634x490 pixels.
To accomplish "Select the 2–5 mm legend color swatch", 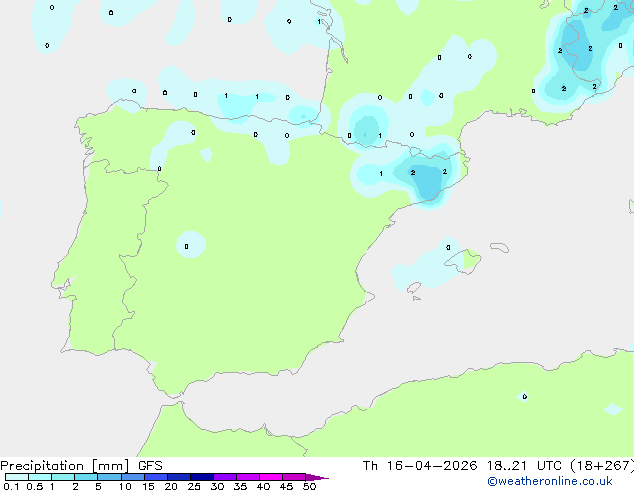I will (x=86, y=477).
